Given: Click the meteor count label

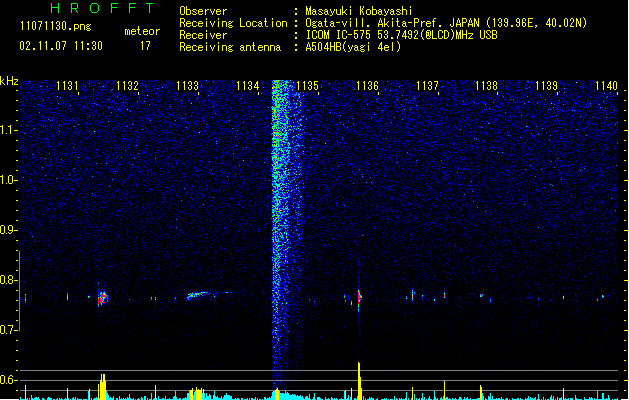Looking at the screenshot, I should click(142, 31).
